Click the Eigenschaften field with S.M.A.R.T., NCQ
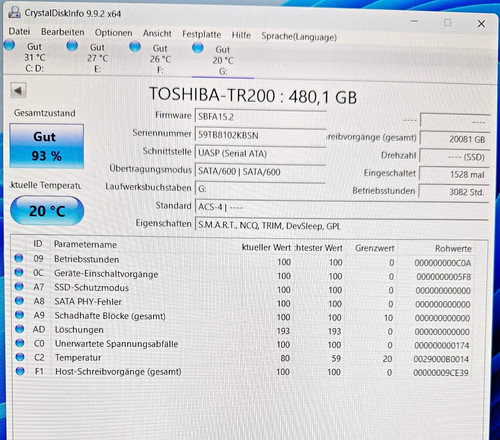Viewport: 500px width, 440px height. coord(342,225)
